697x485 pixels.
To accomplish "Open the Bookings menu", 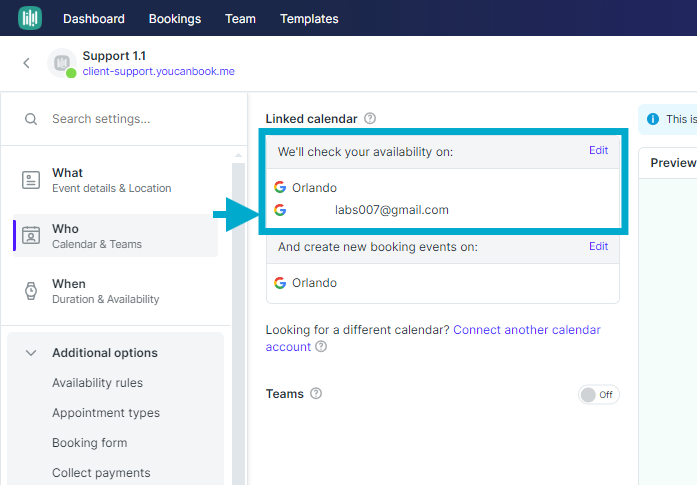I will (x=175, y=19).
